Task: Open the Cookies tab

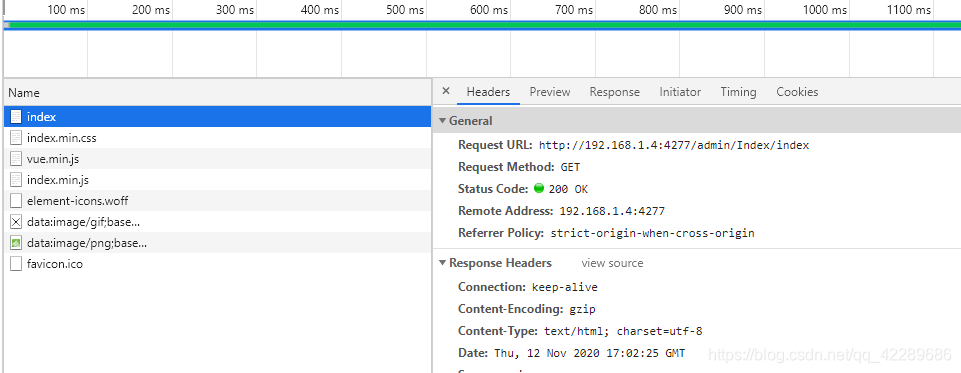Action: click(x=797, y=92)
